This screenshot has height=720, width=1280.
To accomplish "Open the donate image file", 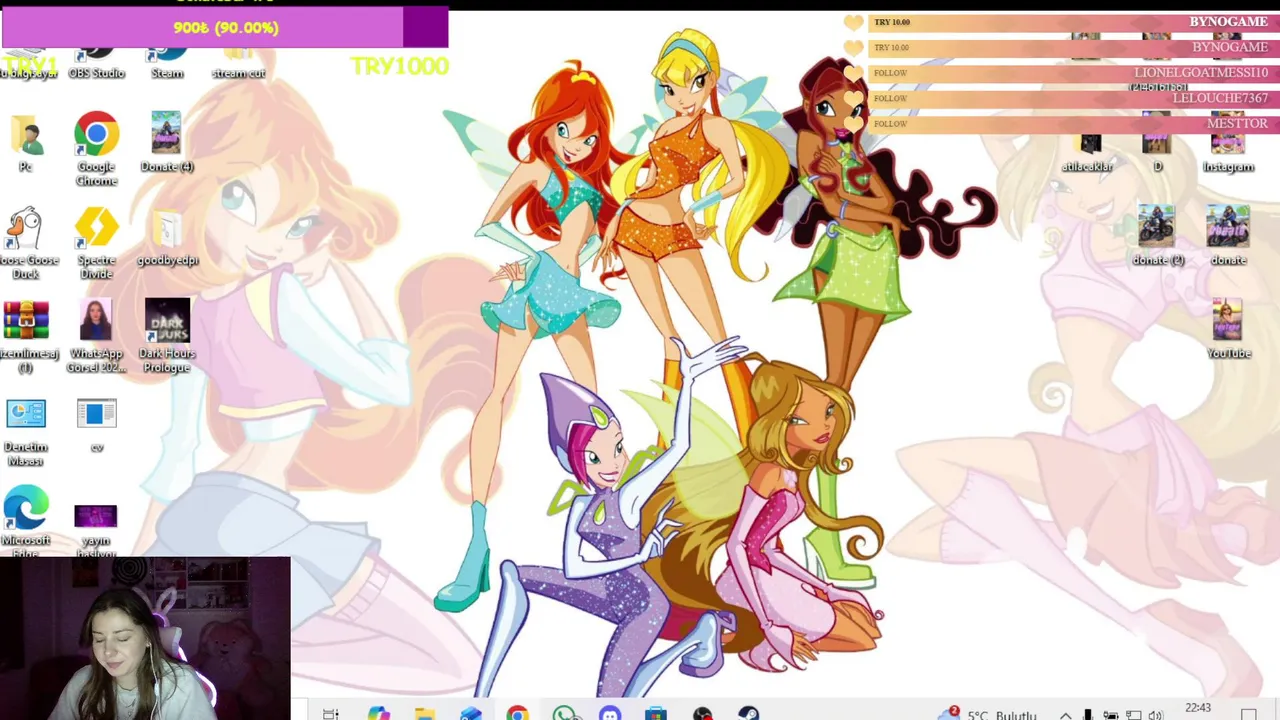I will [1228, 237].
